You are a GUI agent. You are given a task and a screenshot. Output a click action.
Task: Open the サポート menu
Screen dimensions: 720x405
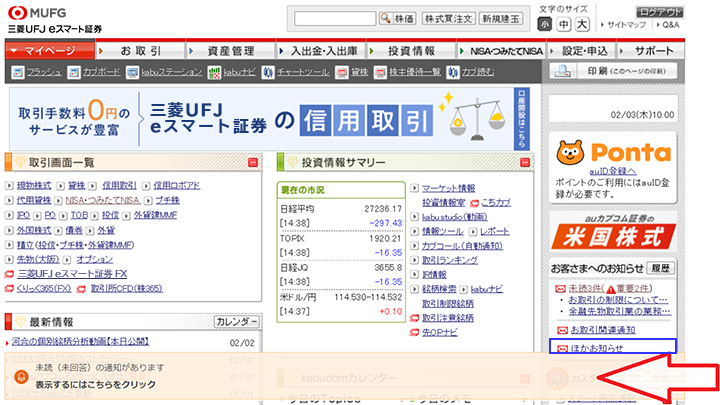coord(650,51)
